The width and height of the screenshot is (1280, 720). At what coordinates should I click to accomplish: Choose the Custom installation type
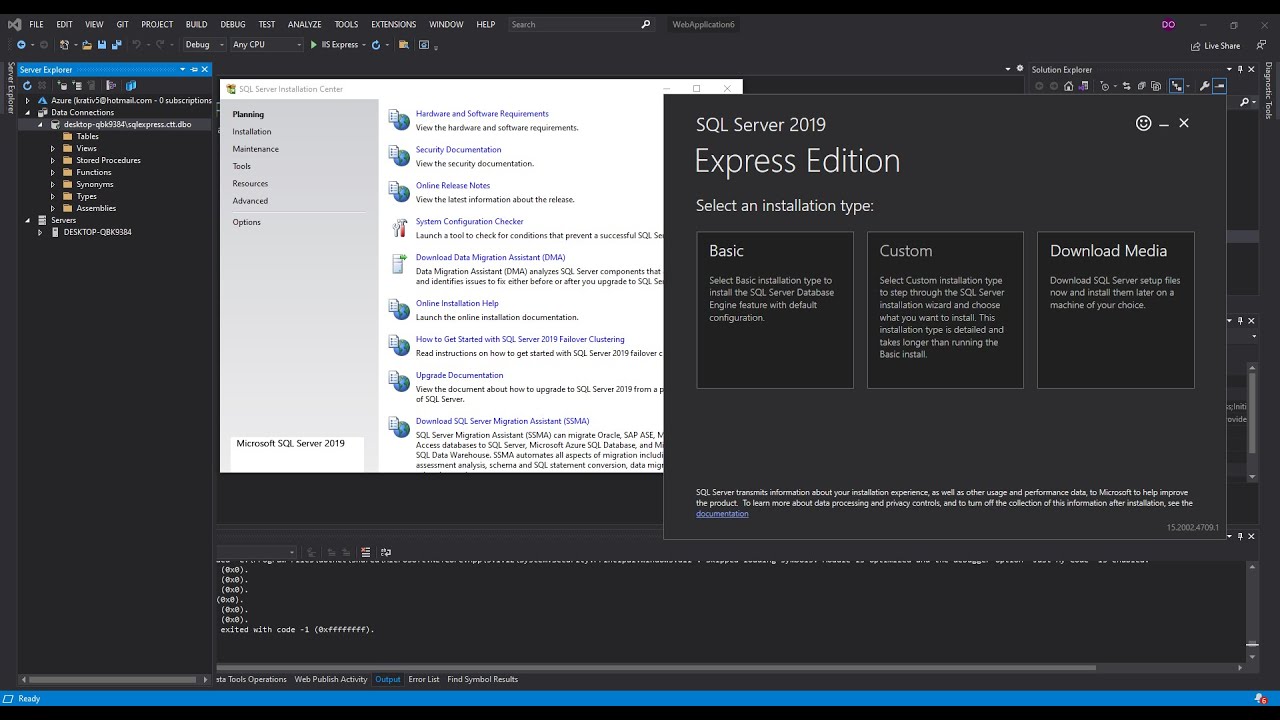click(945, 310)
